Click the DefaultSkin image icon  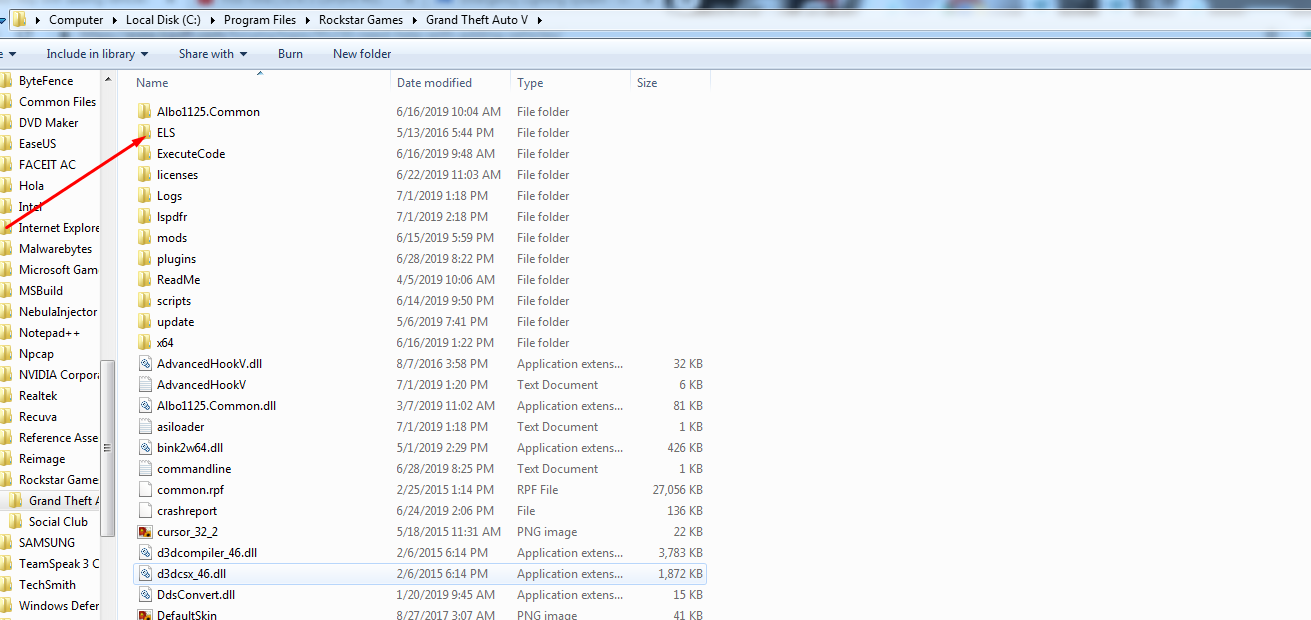[x=145, y=615]
